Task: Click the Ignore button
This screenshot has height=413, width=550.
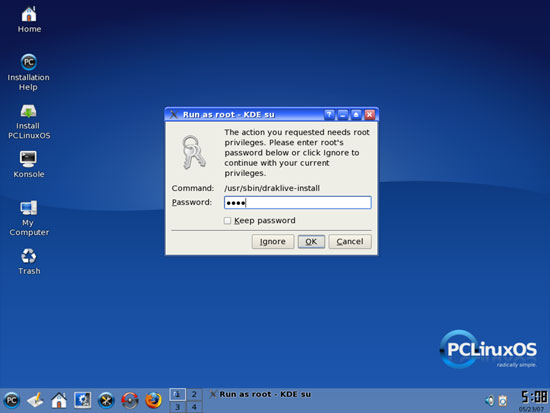Action: click(x=273, y=241)
